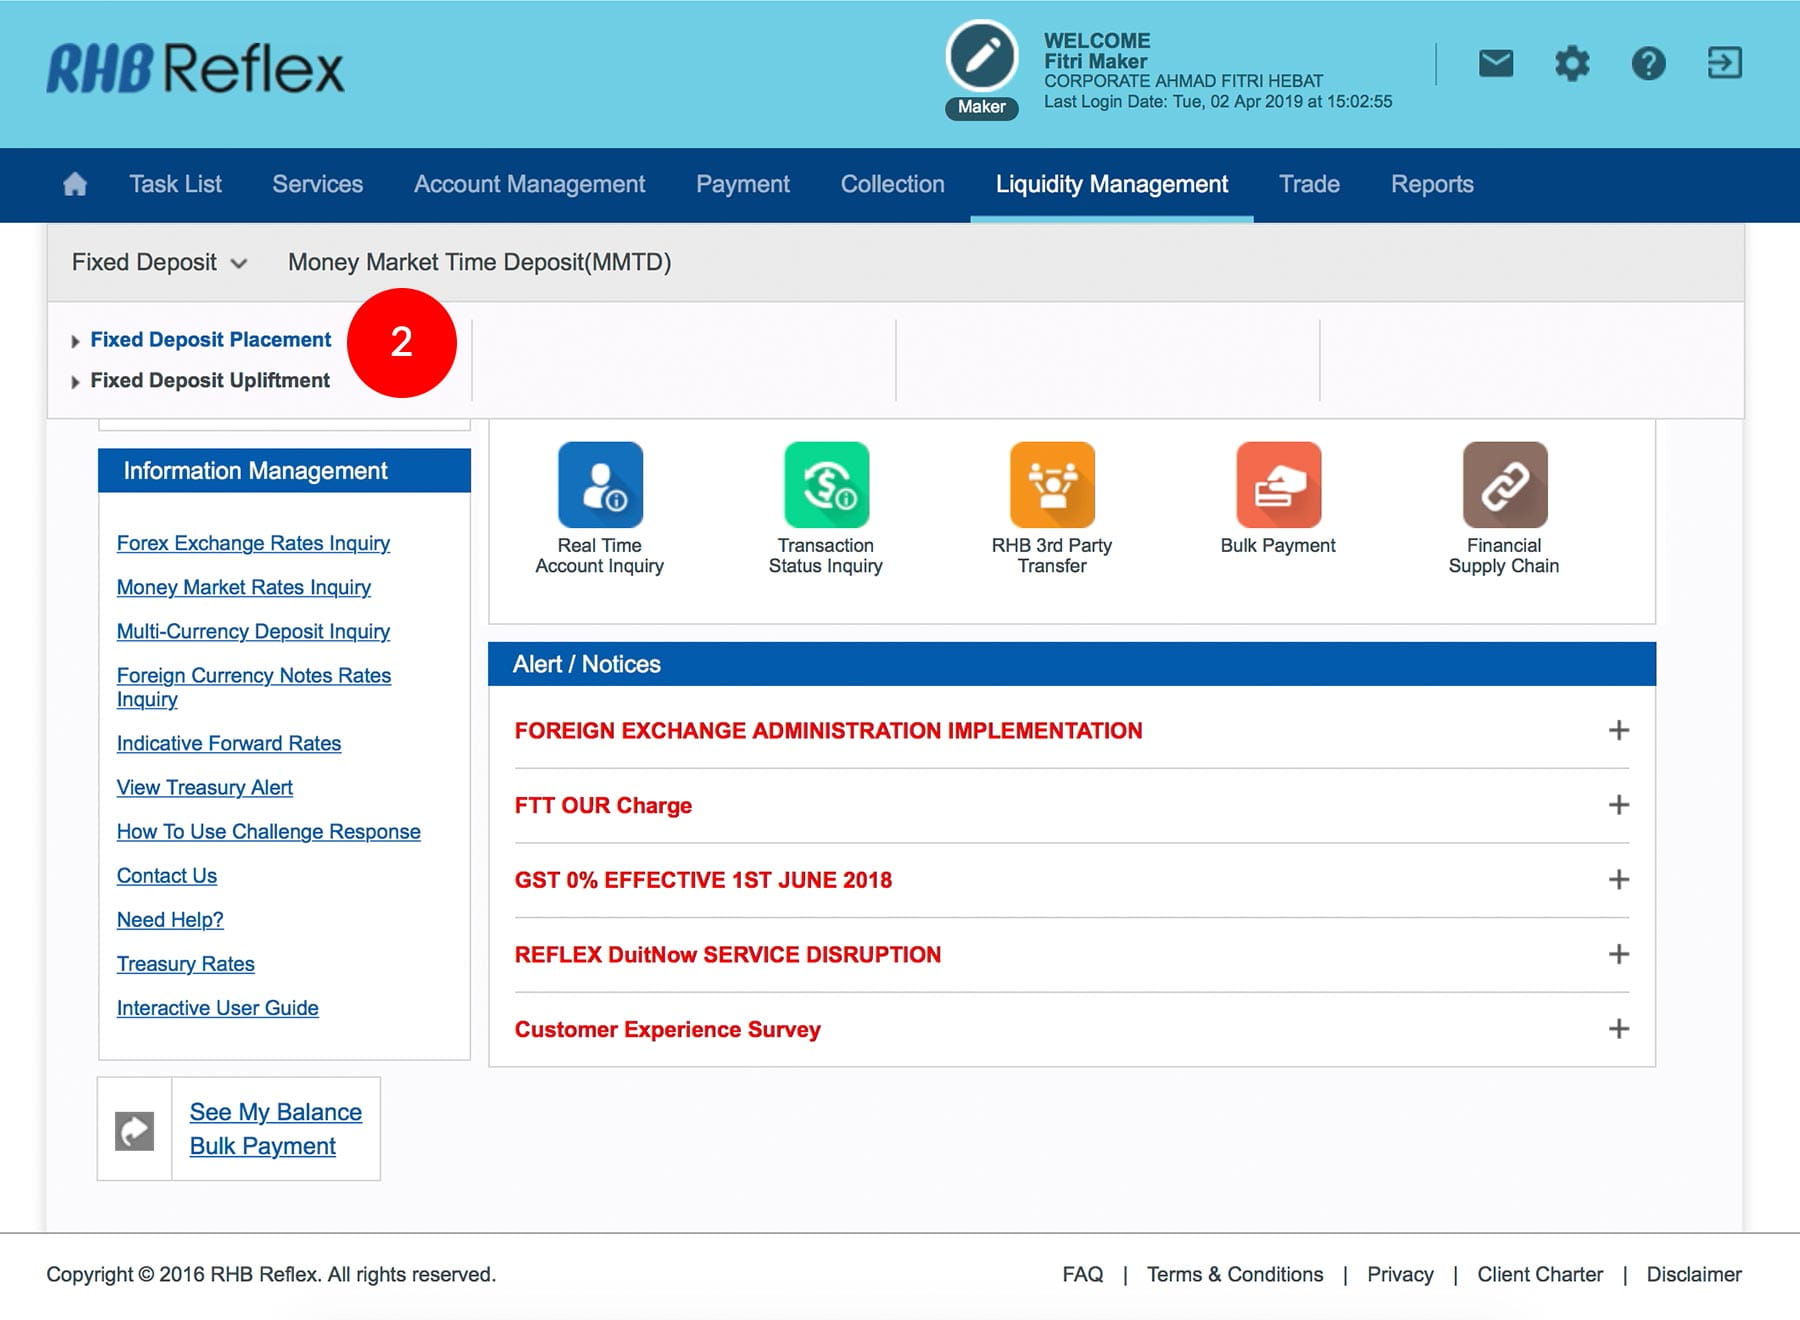Open Real Time Account Inquiry icon

coord(600,485)
